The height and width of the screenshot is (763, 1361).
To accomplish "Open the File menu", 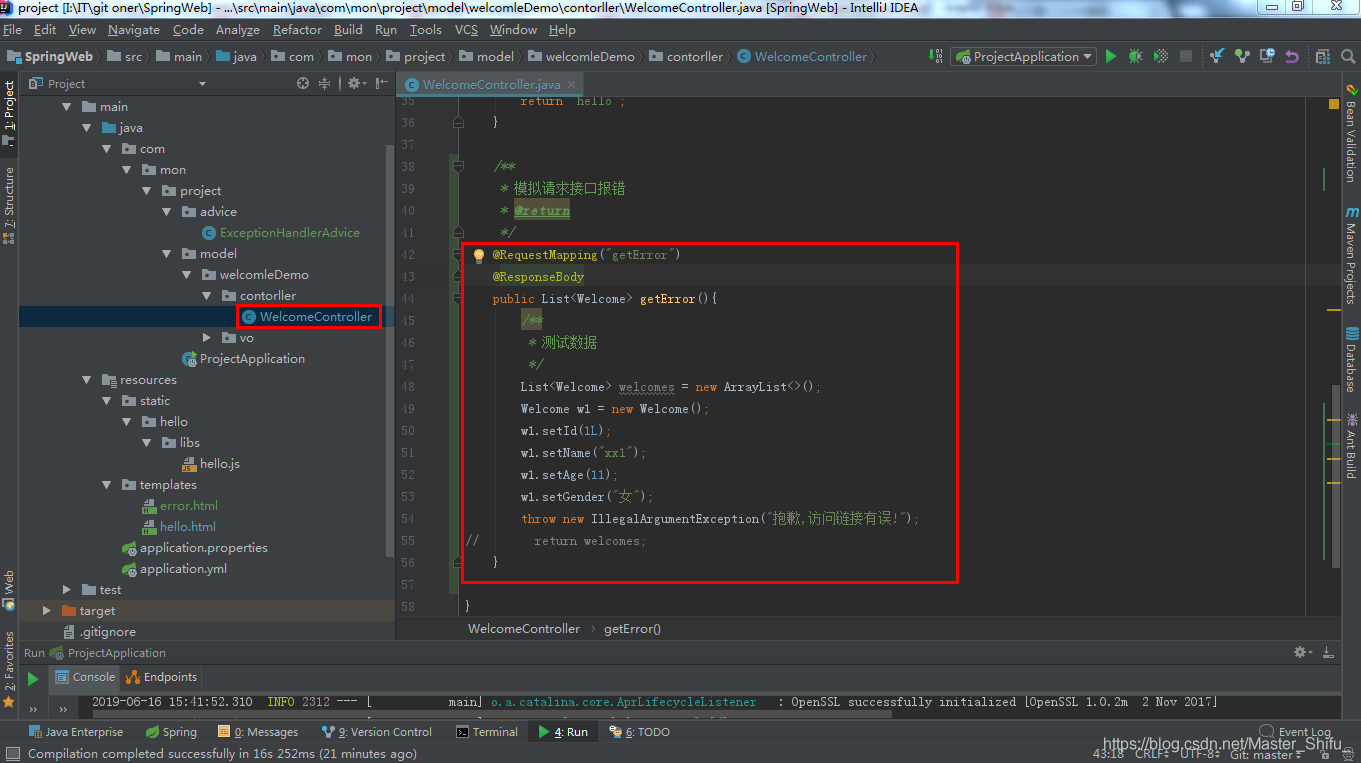I will (12, 30).
